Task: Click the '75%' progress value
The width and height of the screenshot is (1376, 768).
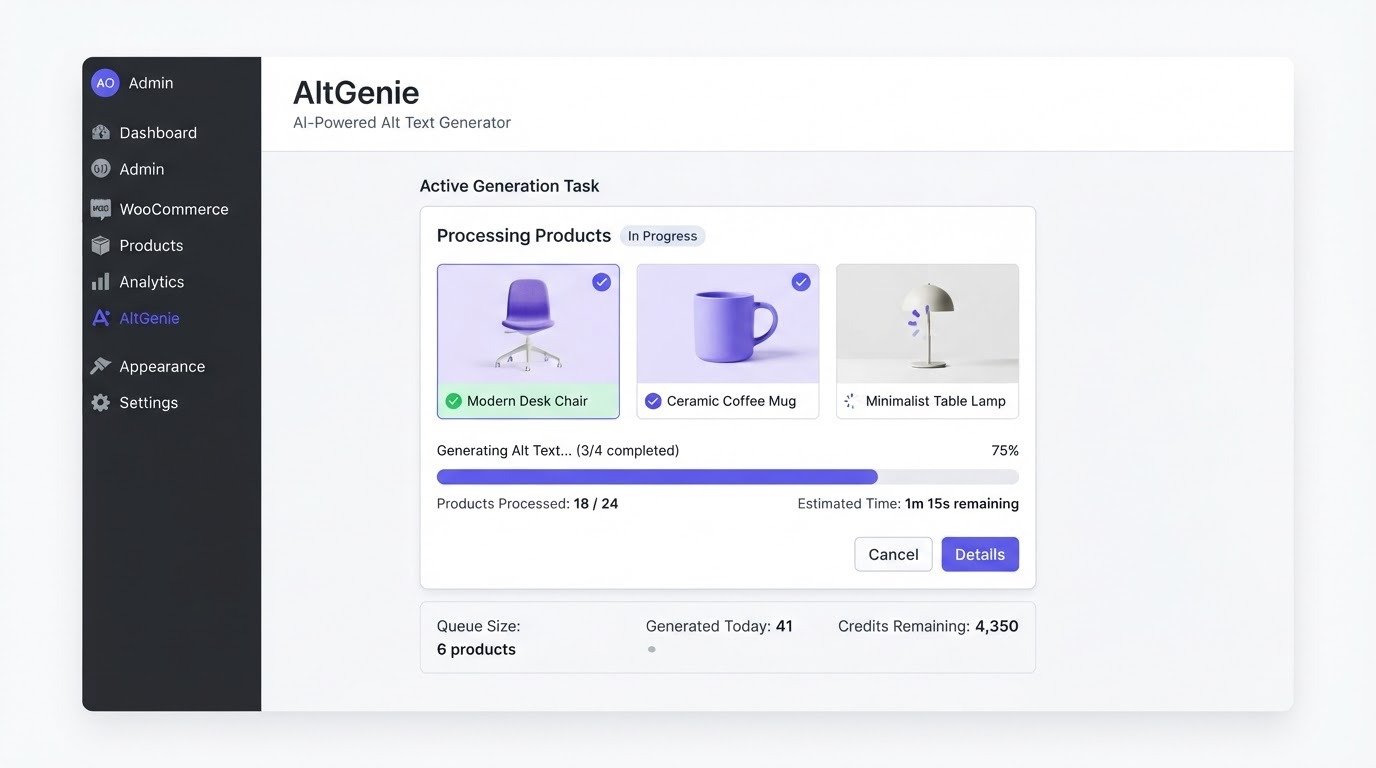Action: 1005,451
